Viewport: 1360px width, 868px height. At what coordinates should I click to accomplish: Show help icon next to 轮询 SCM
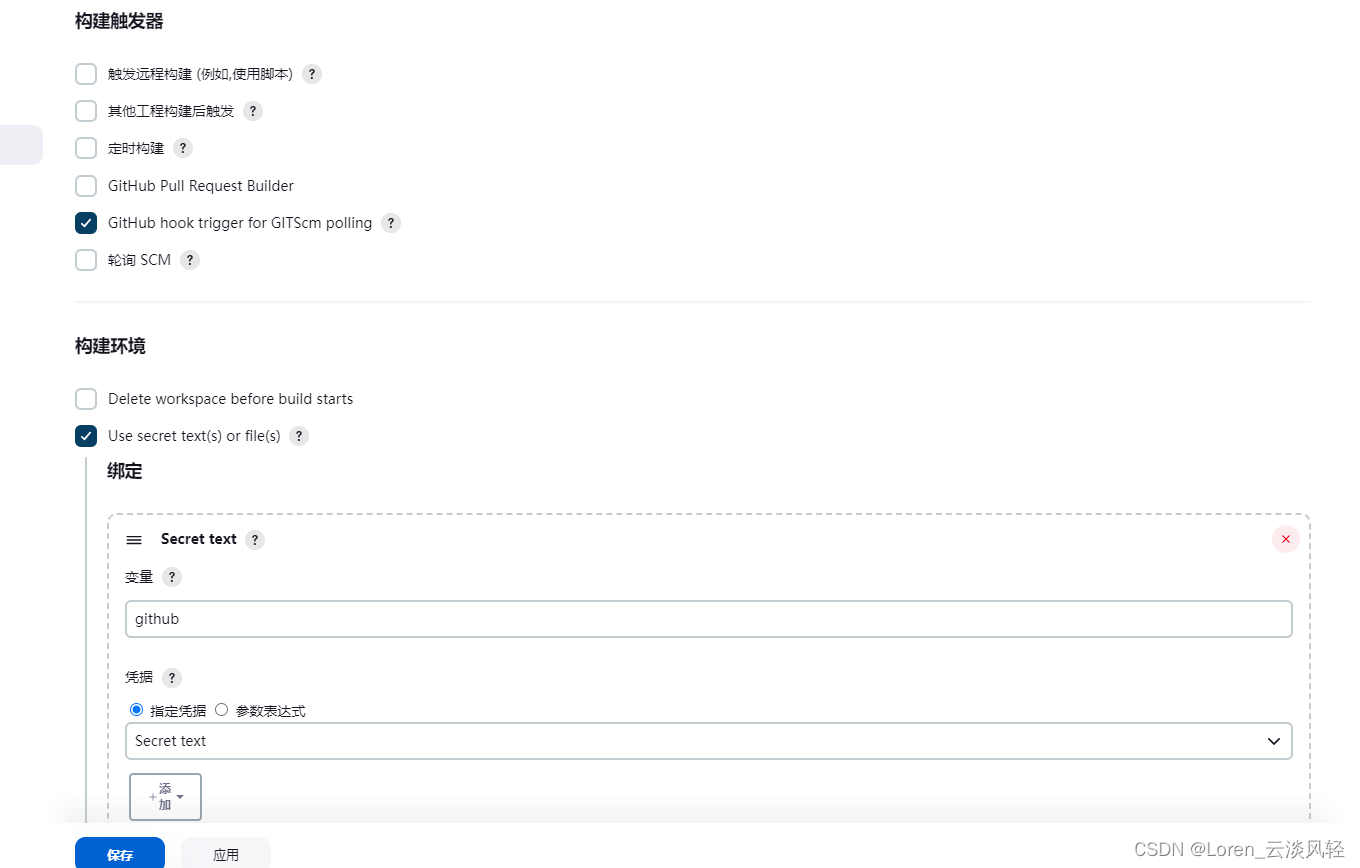pos(190,260)
